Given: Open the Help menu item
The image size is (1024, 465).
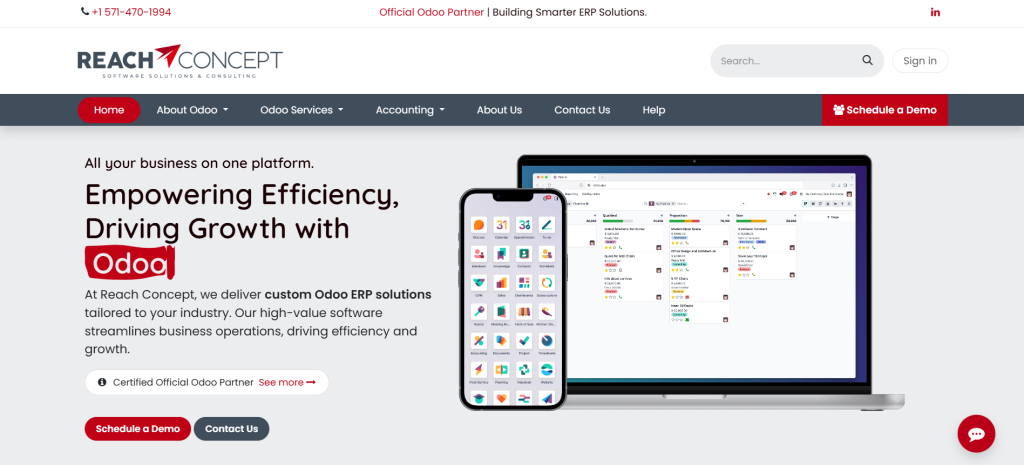Looking at the screenshot, I should pos(654,110).
